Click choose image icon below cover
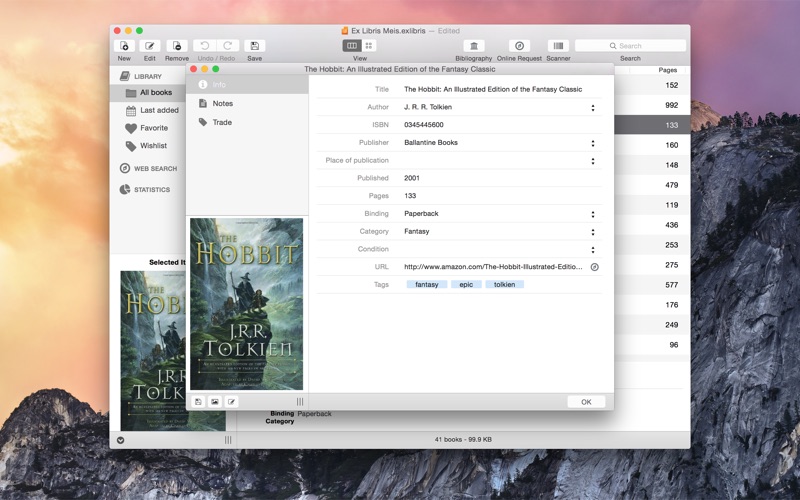800x500 pixels. 215,402
